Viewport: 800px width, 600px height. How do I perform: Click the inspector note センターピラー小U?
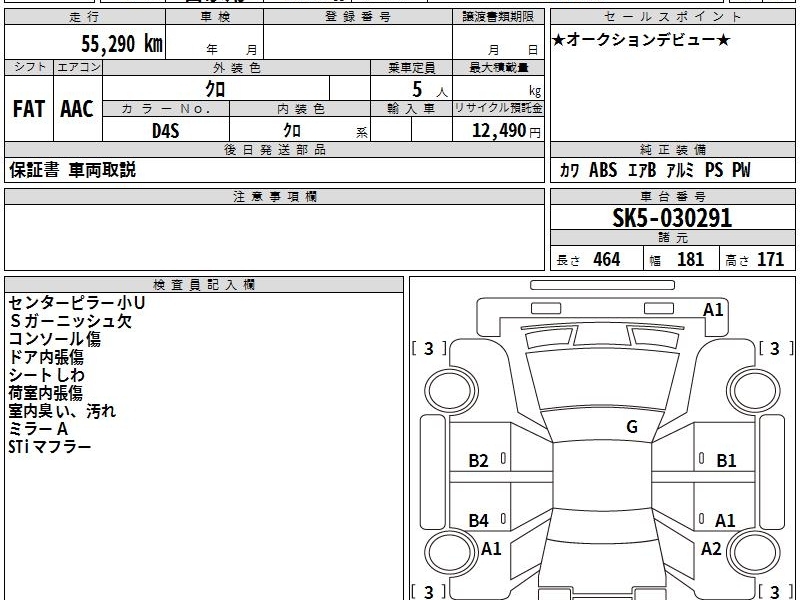point(77,303)
